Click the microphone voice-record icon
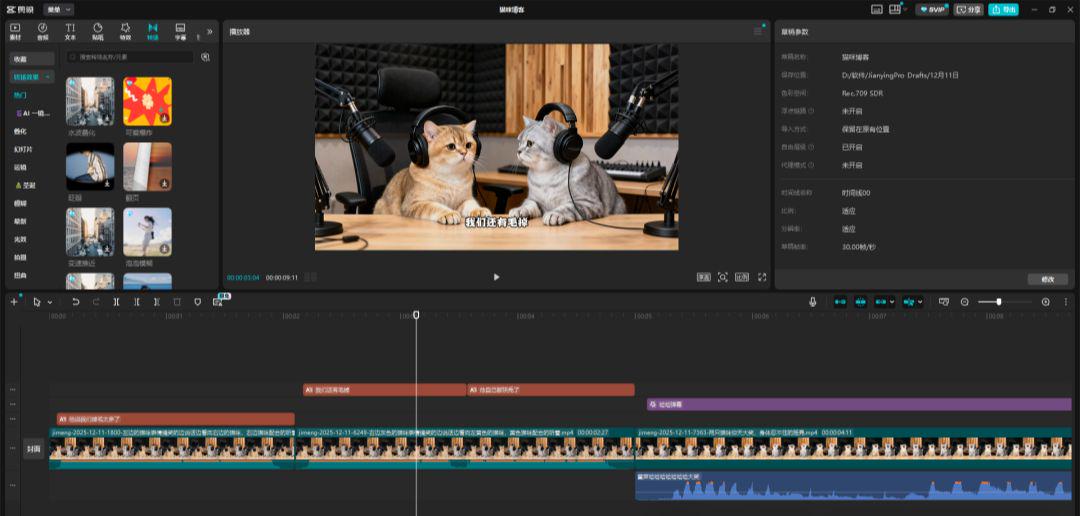 (812, 301)
